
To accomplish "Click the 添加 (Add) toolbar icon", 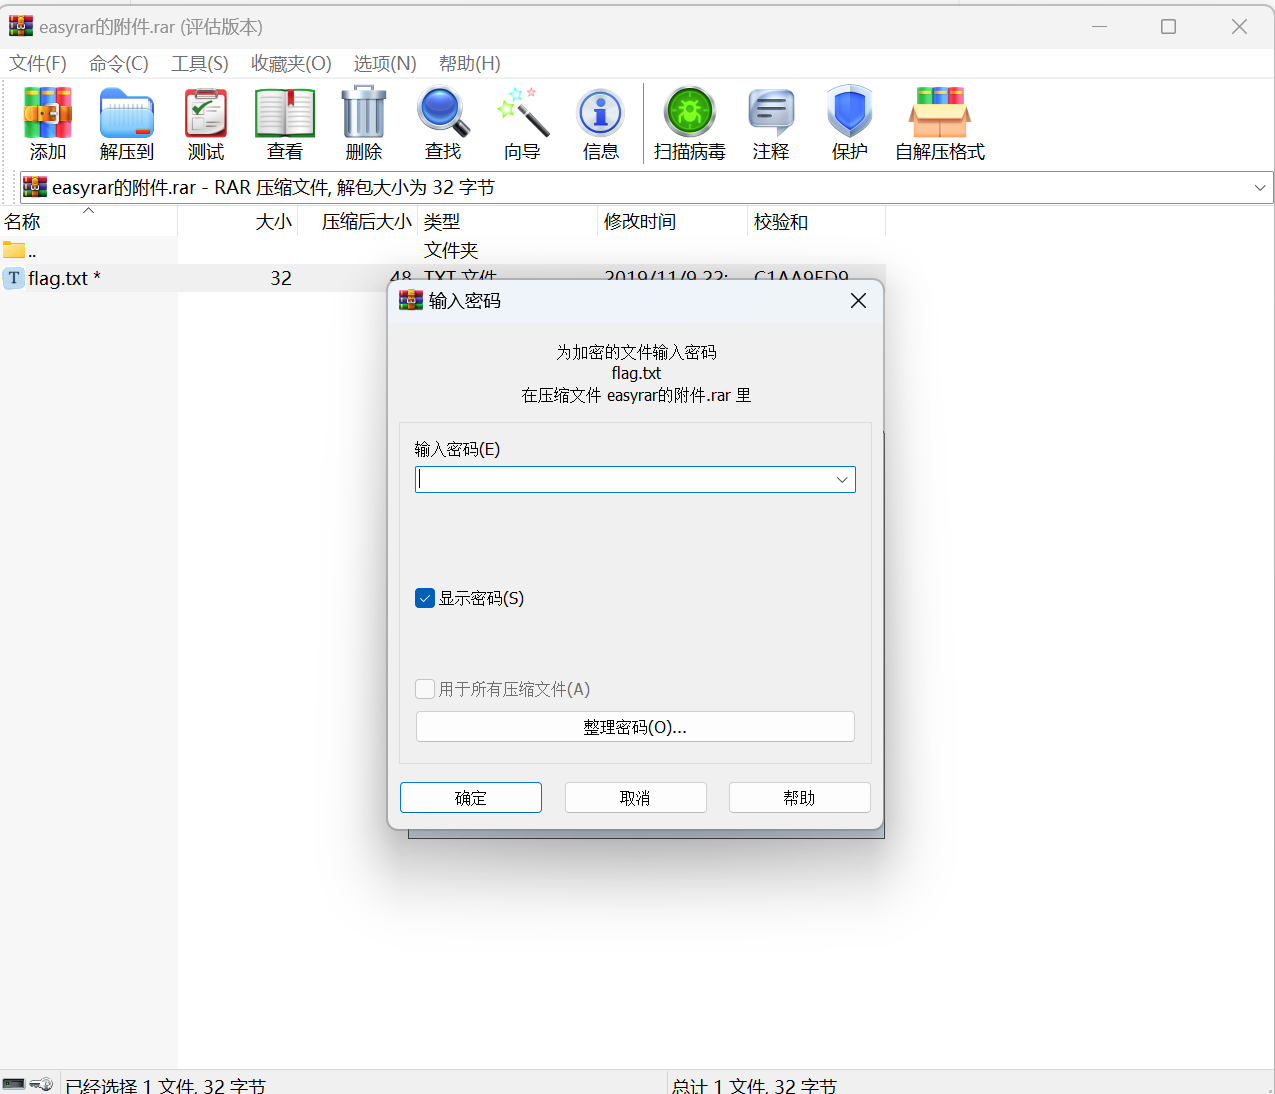I will (x=48, y=112).
